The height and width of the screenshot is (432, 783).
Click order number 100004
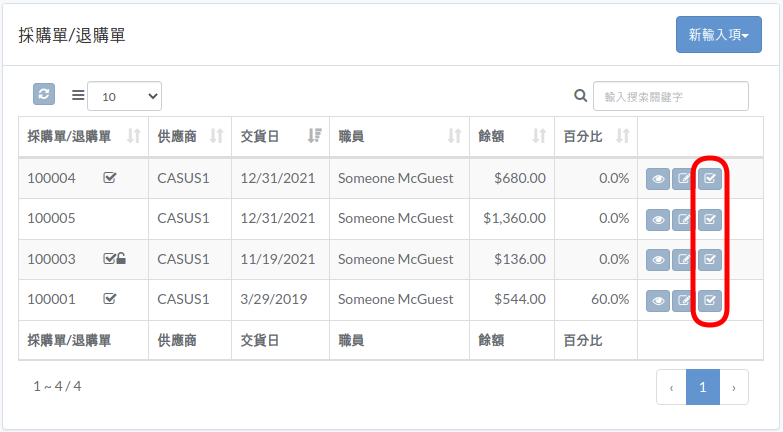pos(51,178)
